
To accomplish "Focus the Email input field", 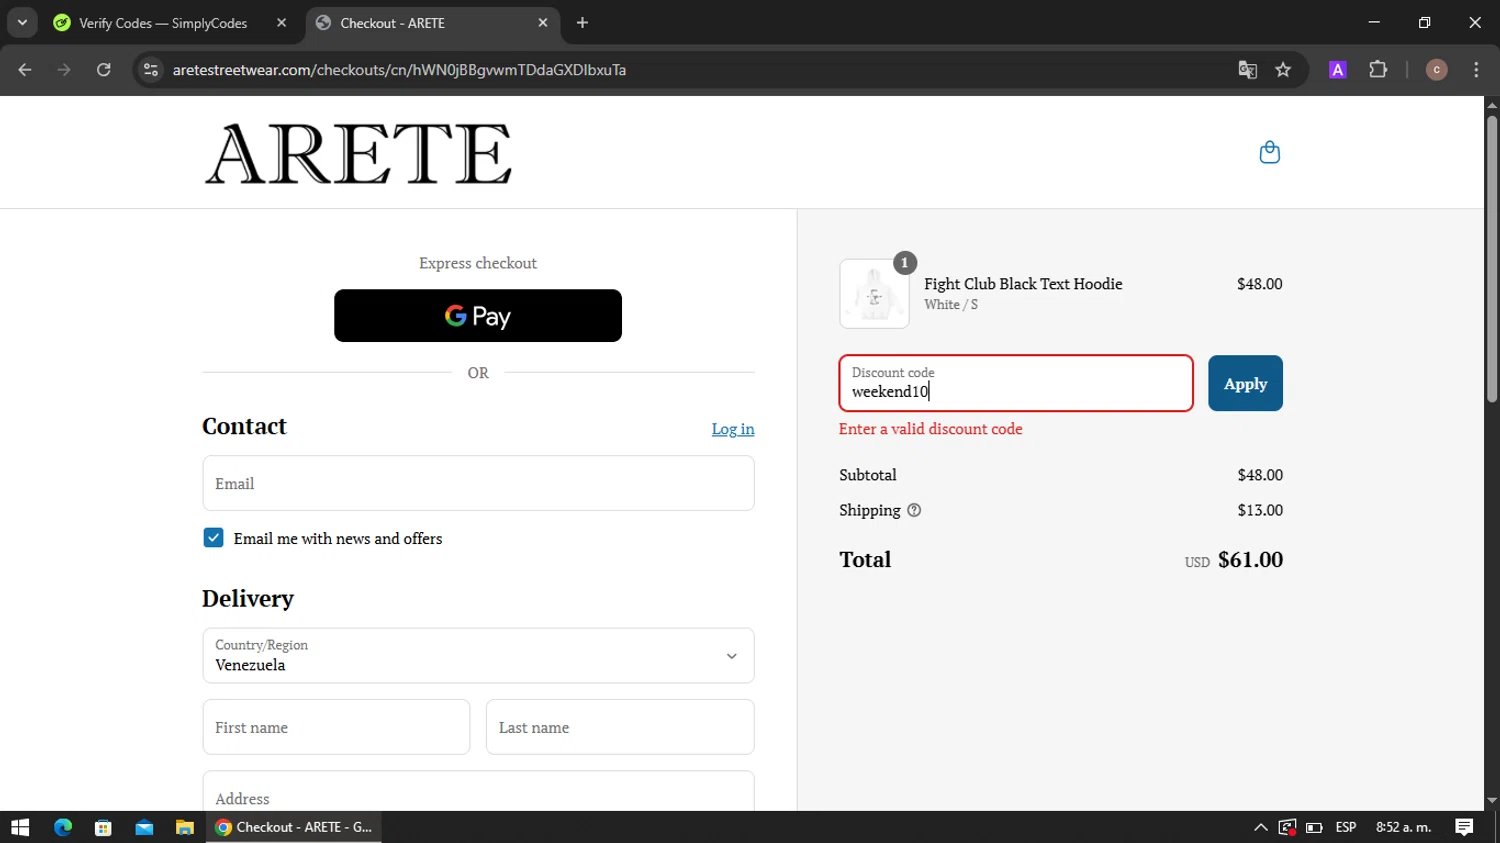I will [x=478, y=483].
